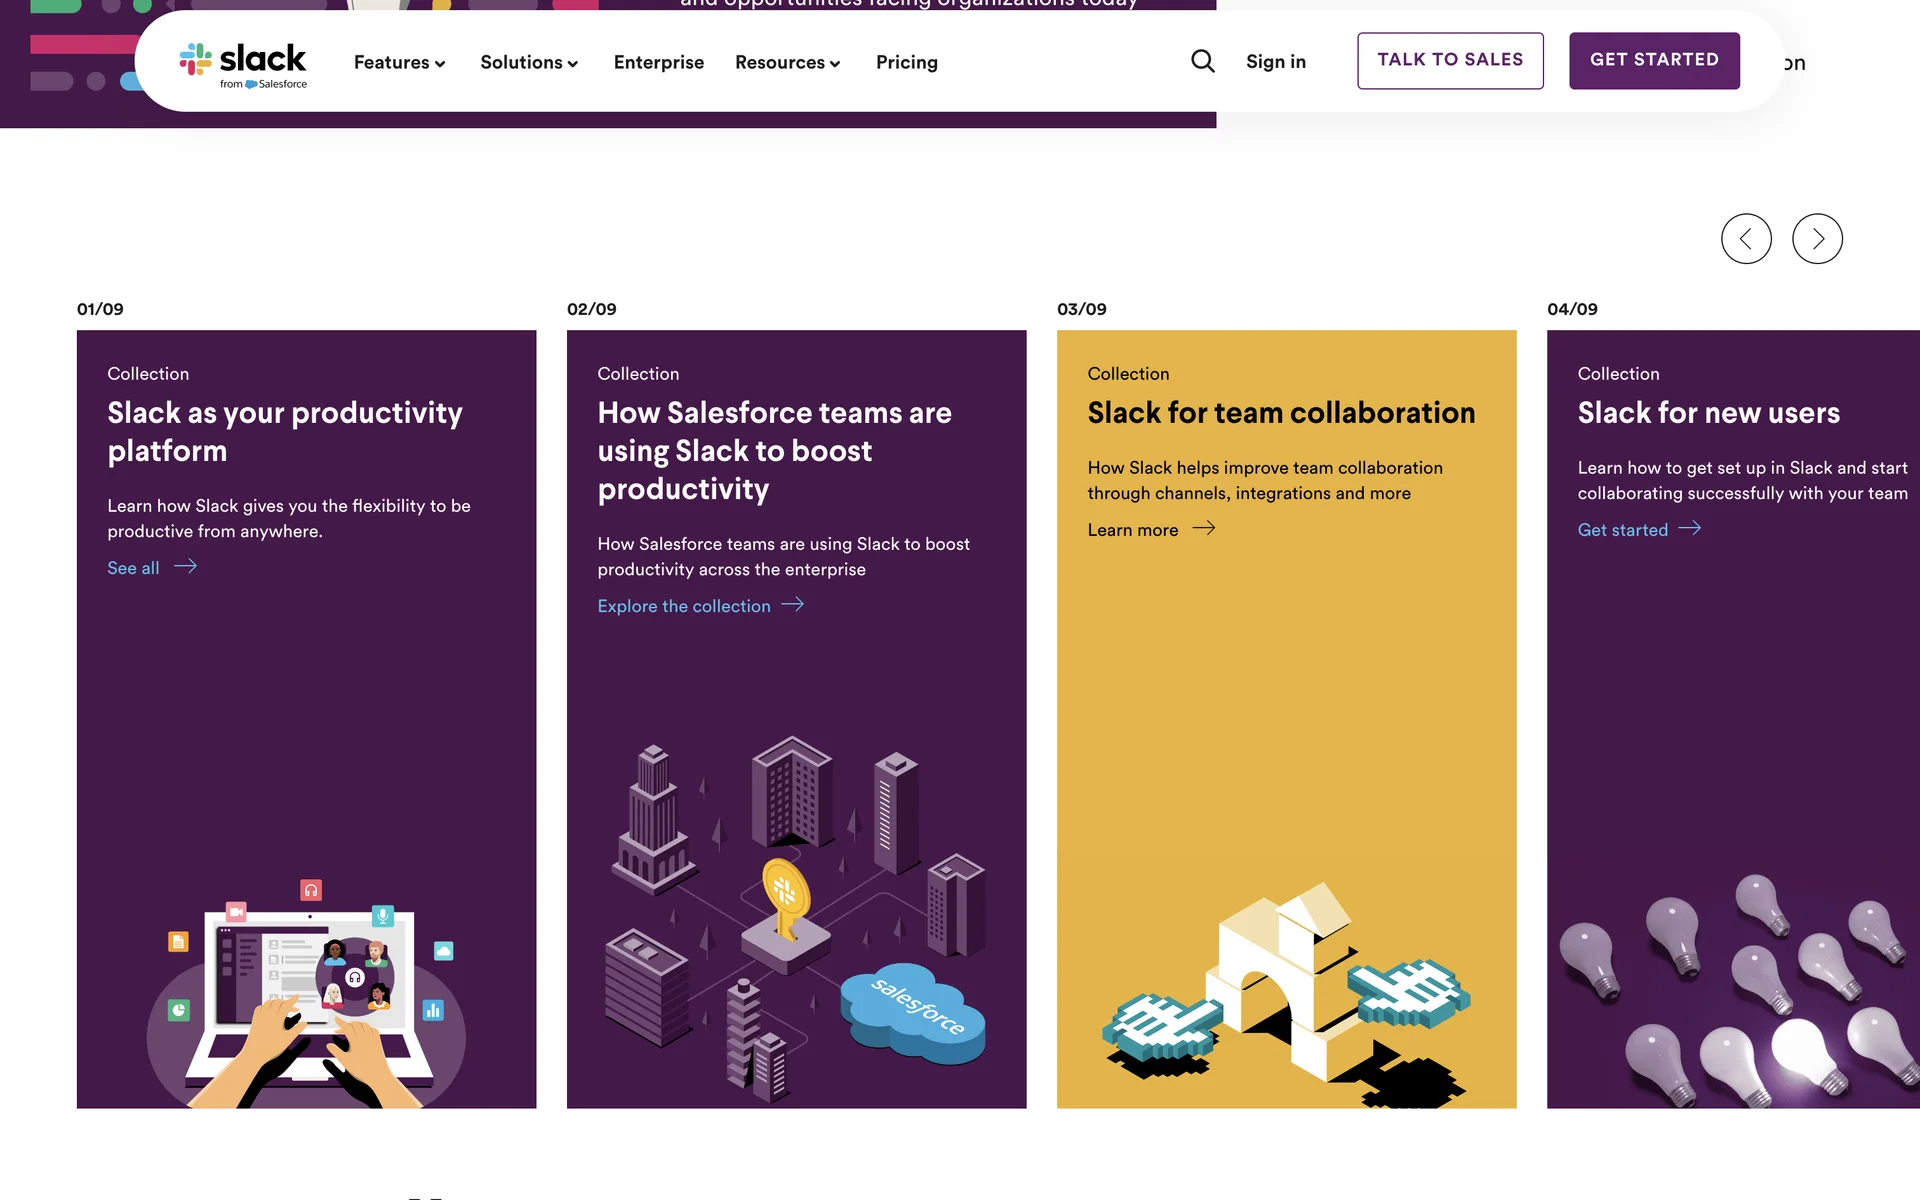Open the Resources dropdown menu
This screenshot has height=1200, width=1920.
(x=787, y=62)
